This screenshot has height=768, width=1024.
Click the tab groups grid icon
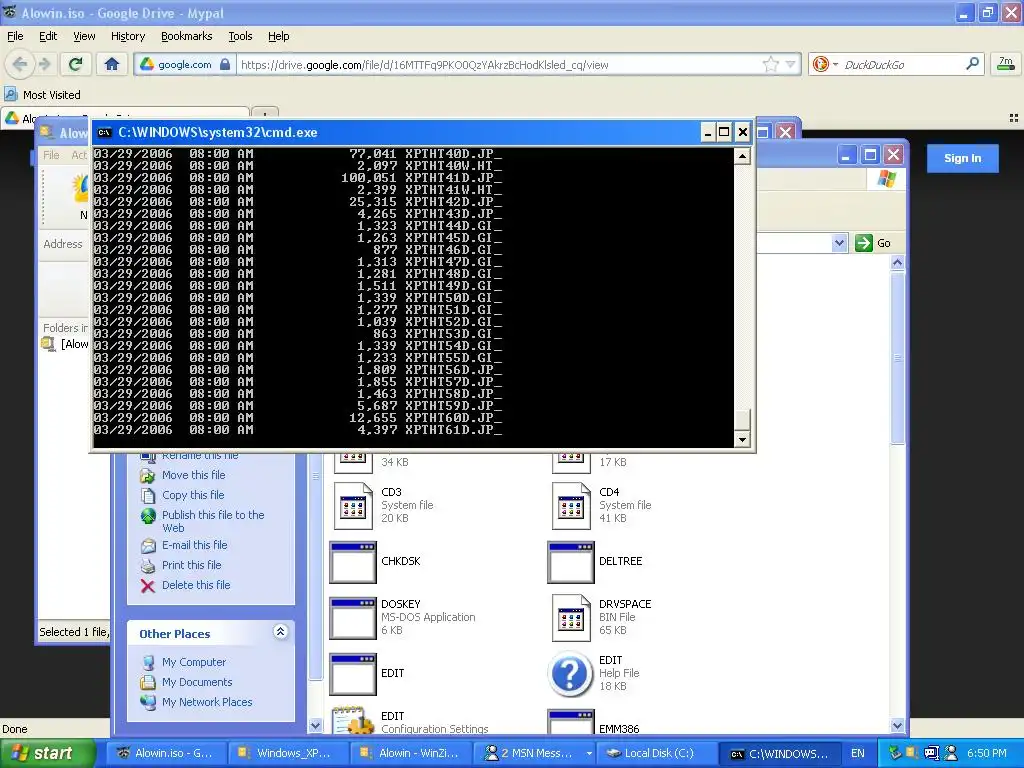[1014, 118]
